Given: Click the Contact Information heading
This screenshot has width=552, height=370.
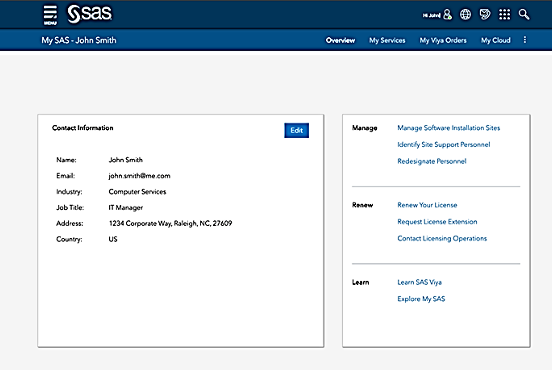Looking at the screenshot, I should [83, 128].
